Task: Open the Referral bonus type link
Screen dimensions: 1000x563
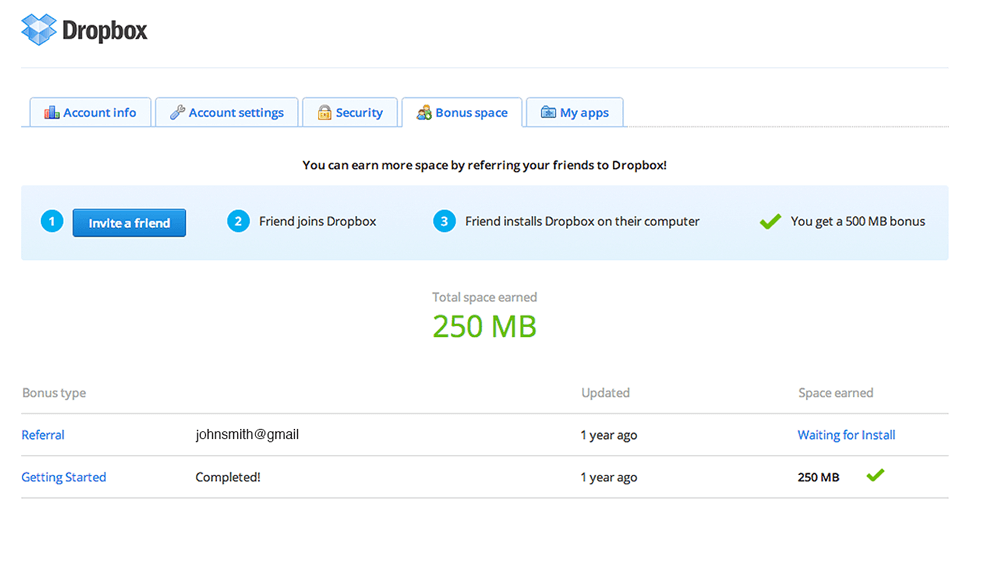Action: 43,435
